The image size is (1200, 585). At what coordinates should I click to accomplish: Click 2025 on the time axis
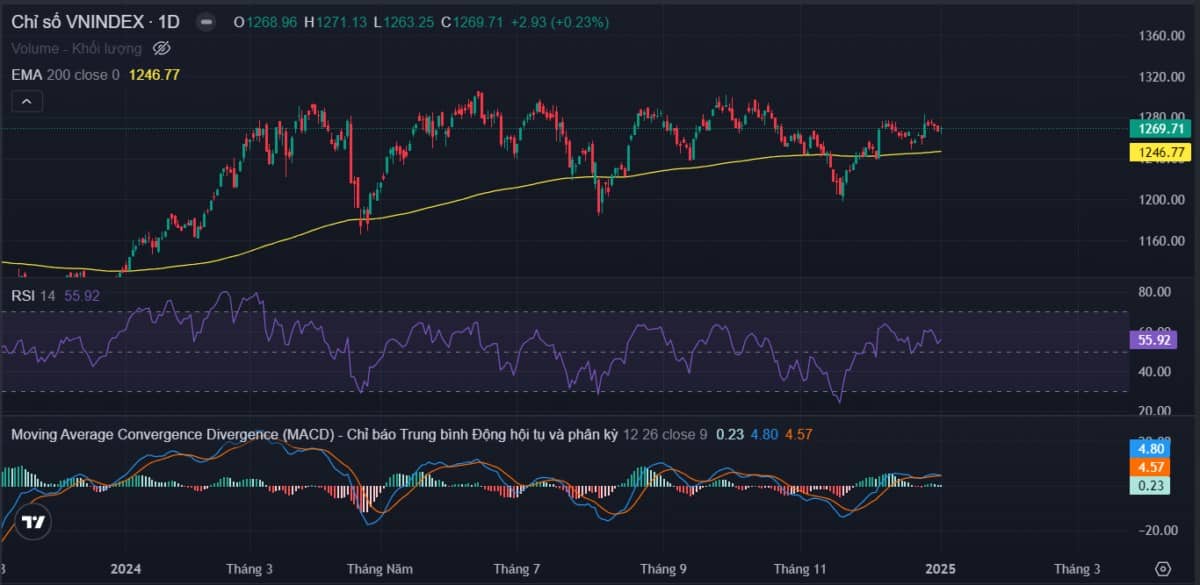[x=941, y=569]
